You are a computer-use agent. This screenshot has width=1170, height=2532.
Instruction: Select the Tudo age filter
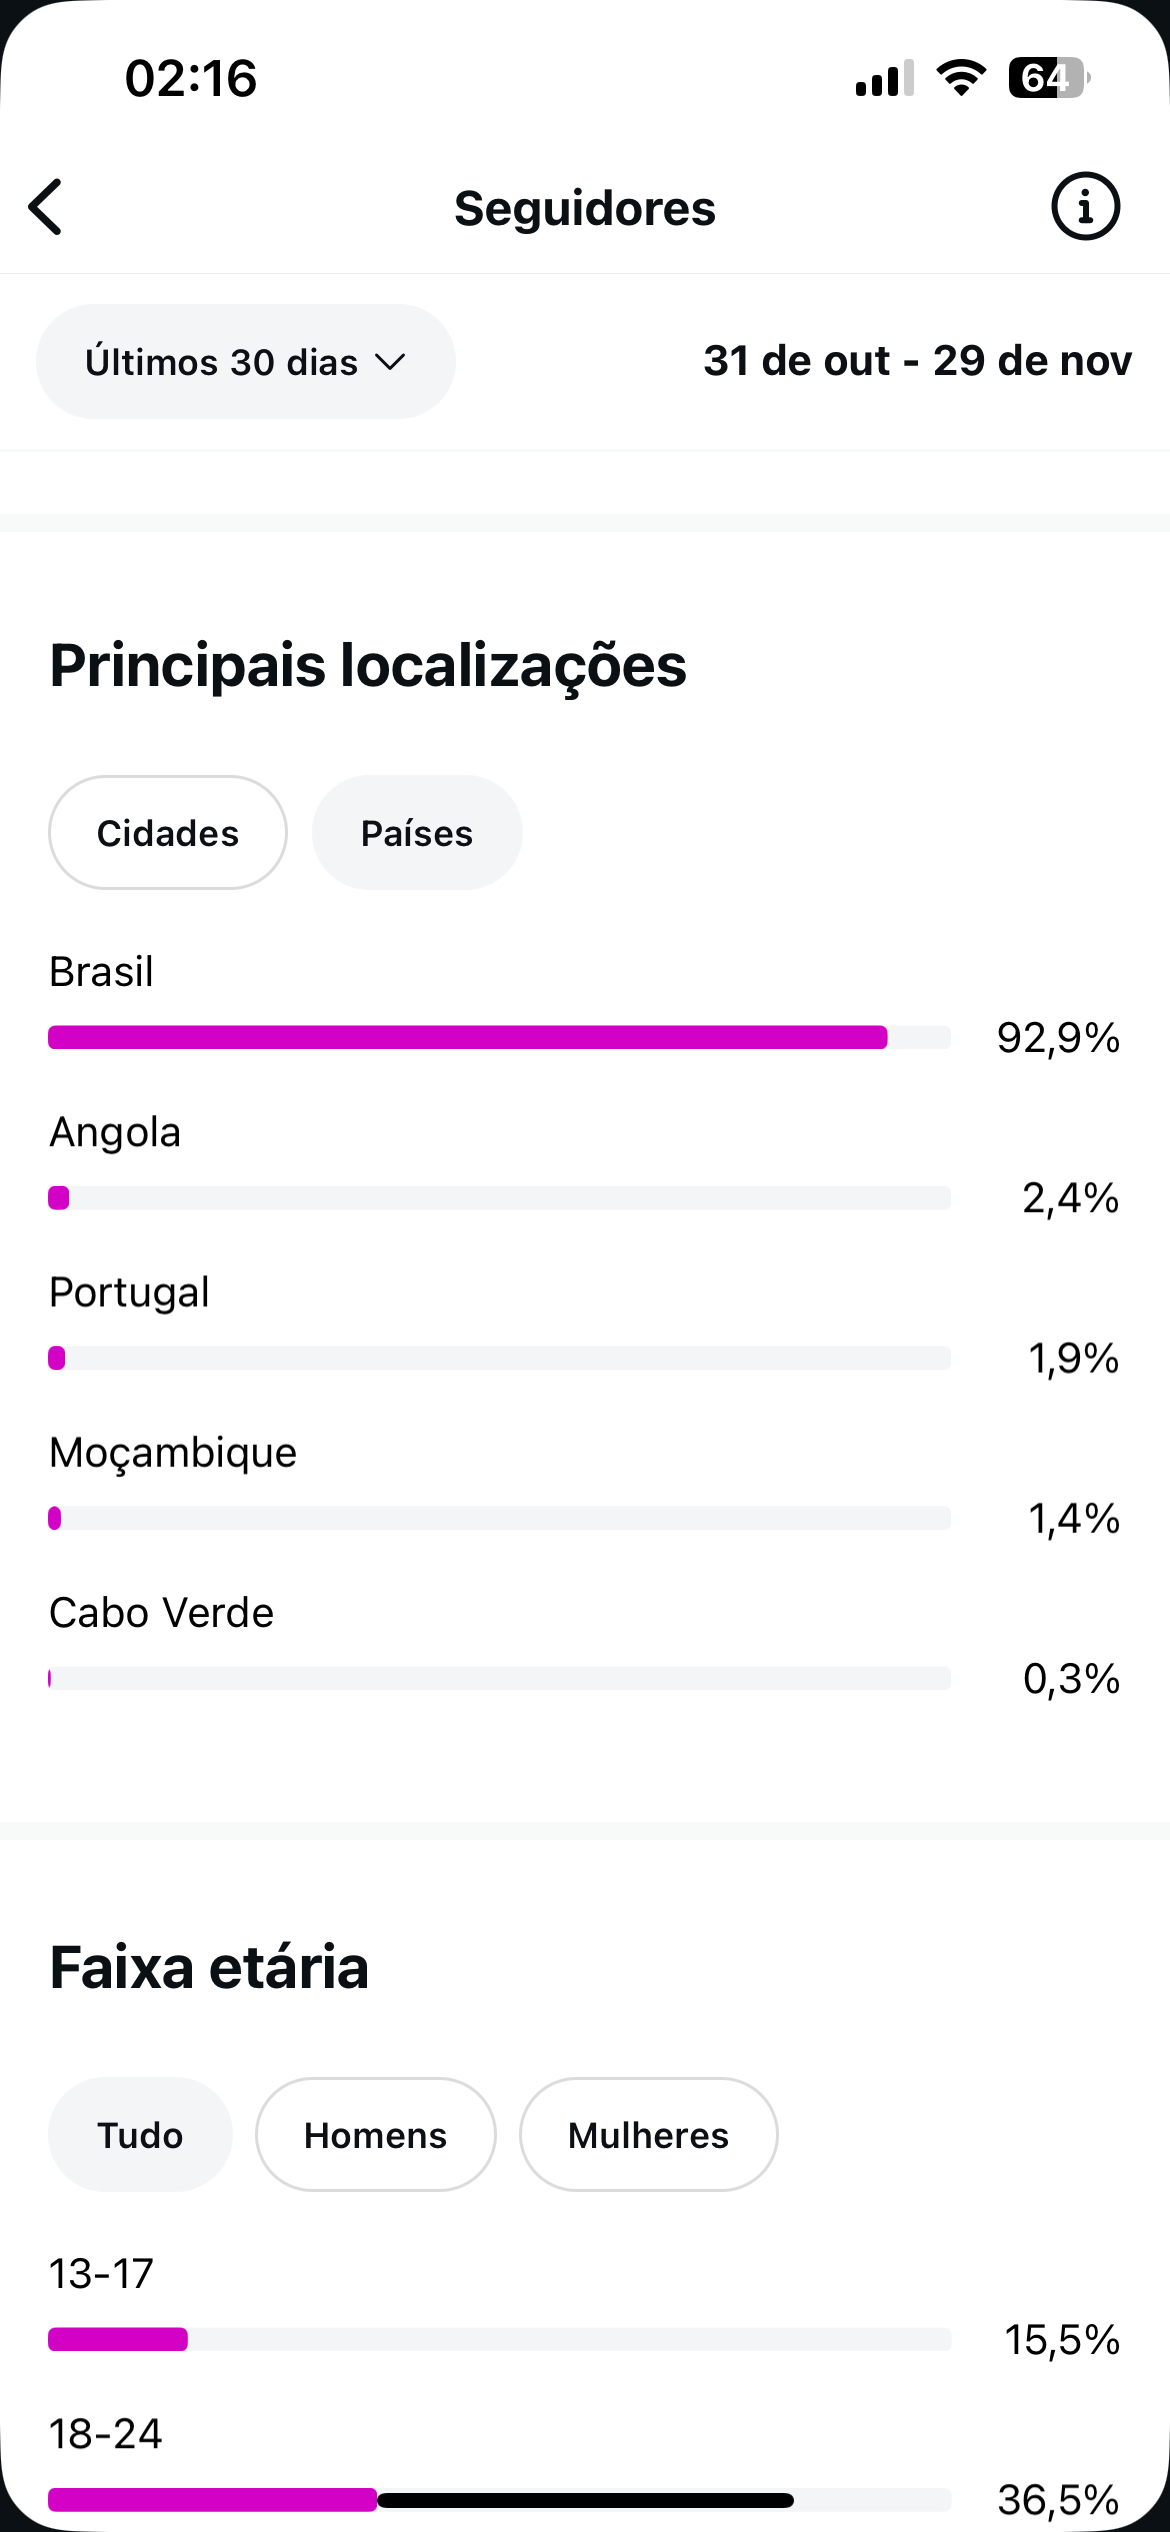pyautogui.click(x=140, y=2135)
